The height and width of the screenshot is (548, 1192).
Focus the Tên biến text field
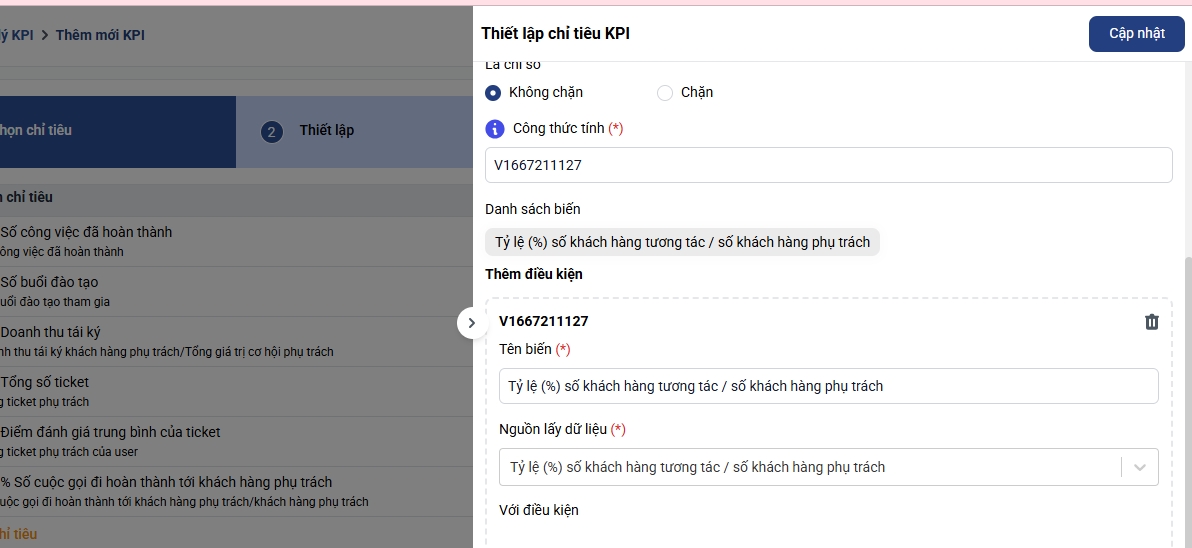coord(828,386)
